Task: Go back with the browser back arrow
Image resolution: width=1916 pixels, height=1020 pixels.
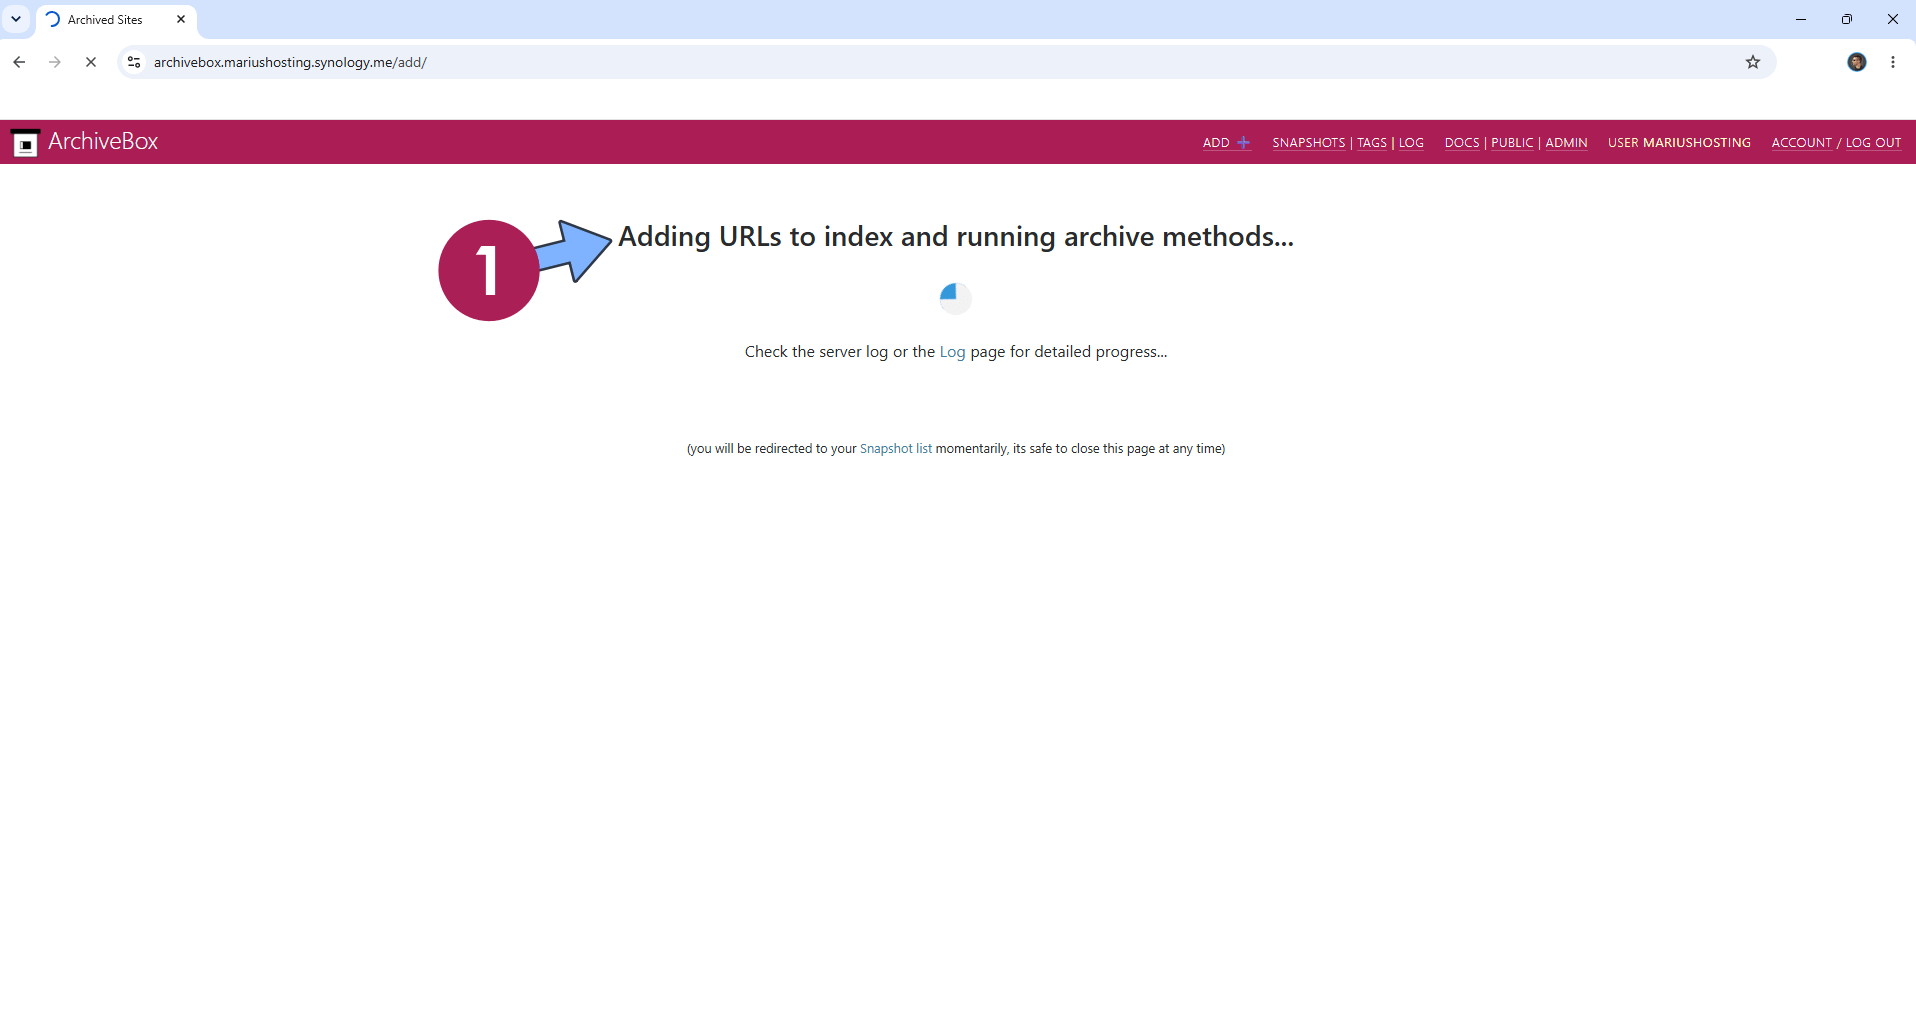Action: [19, 62]
